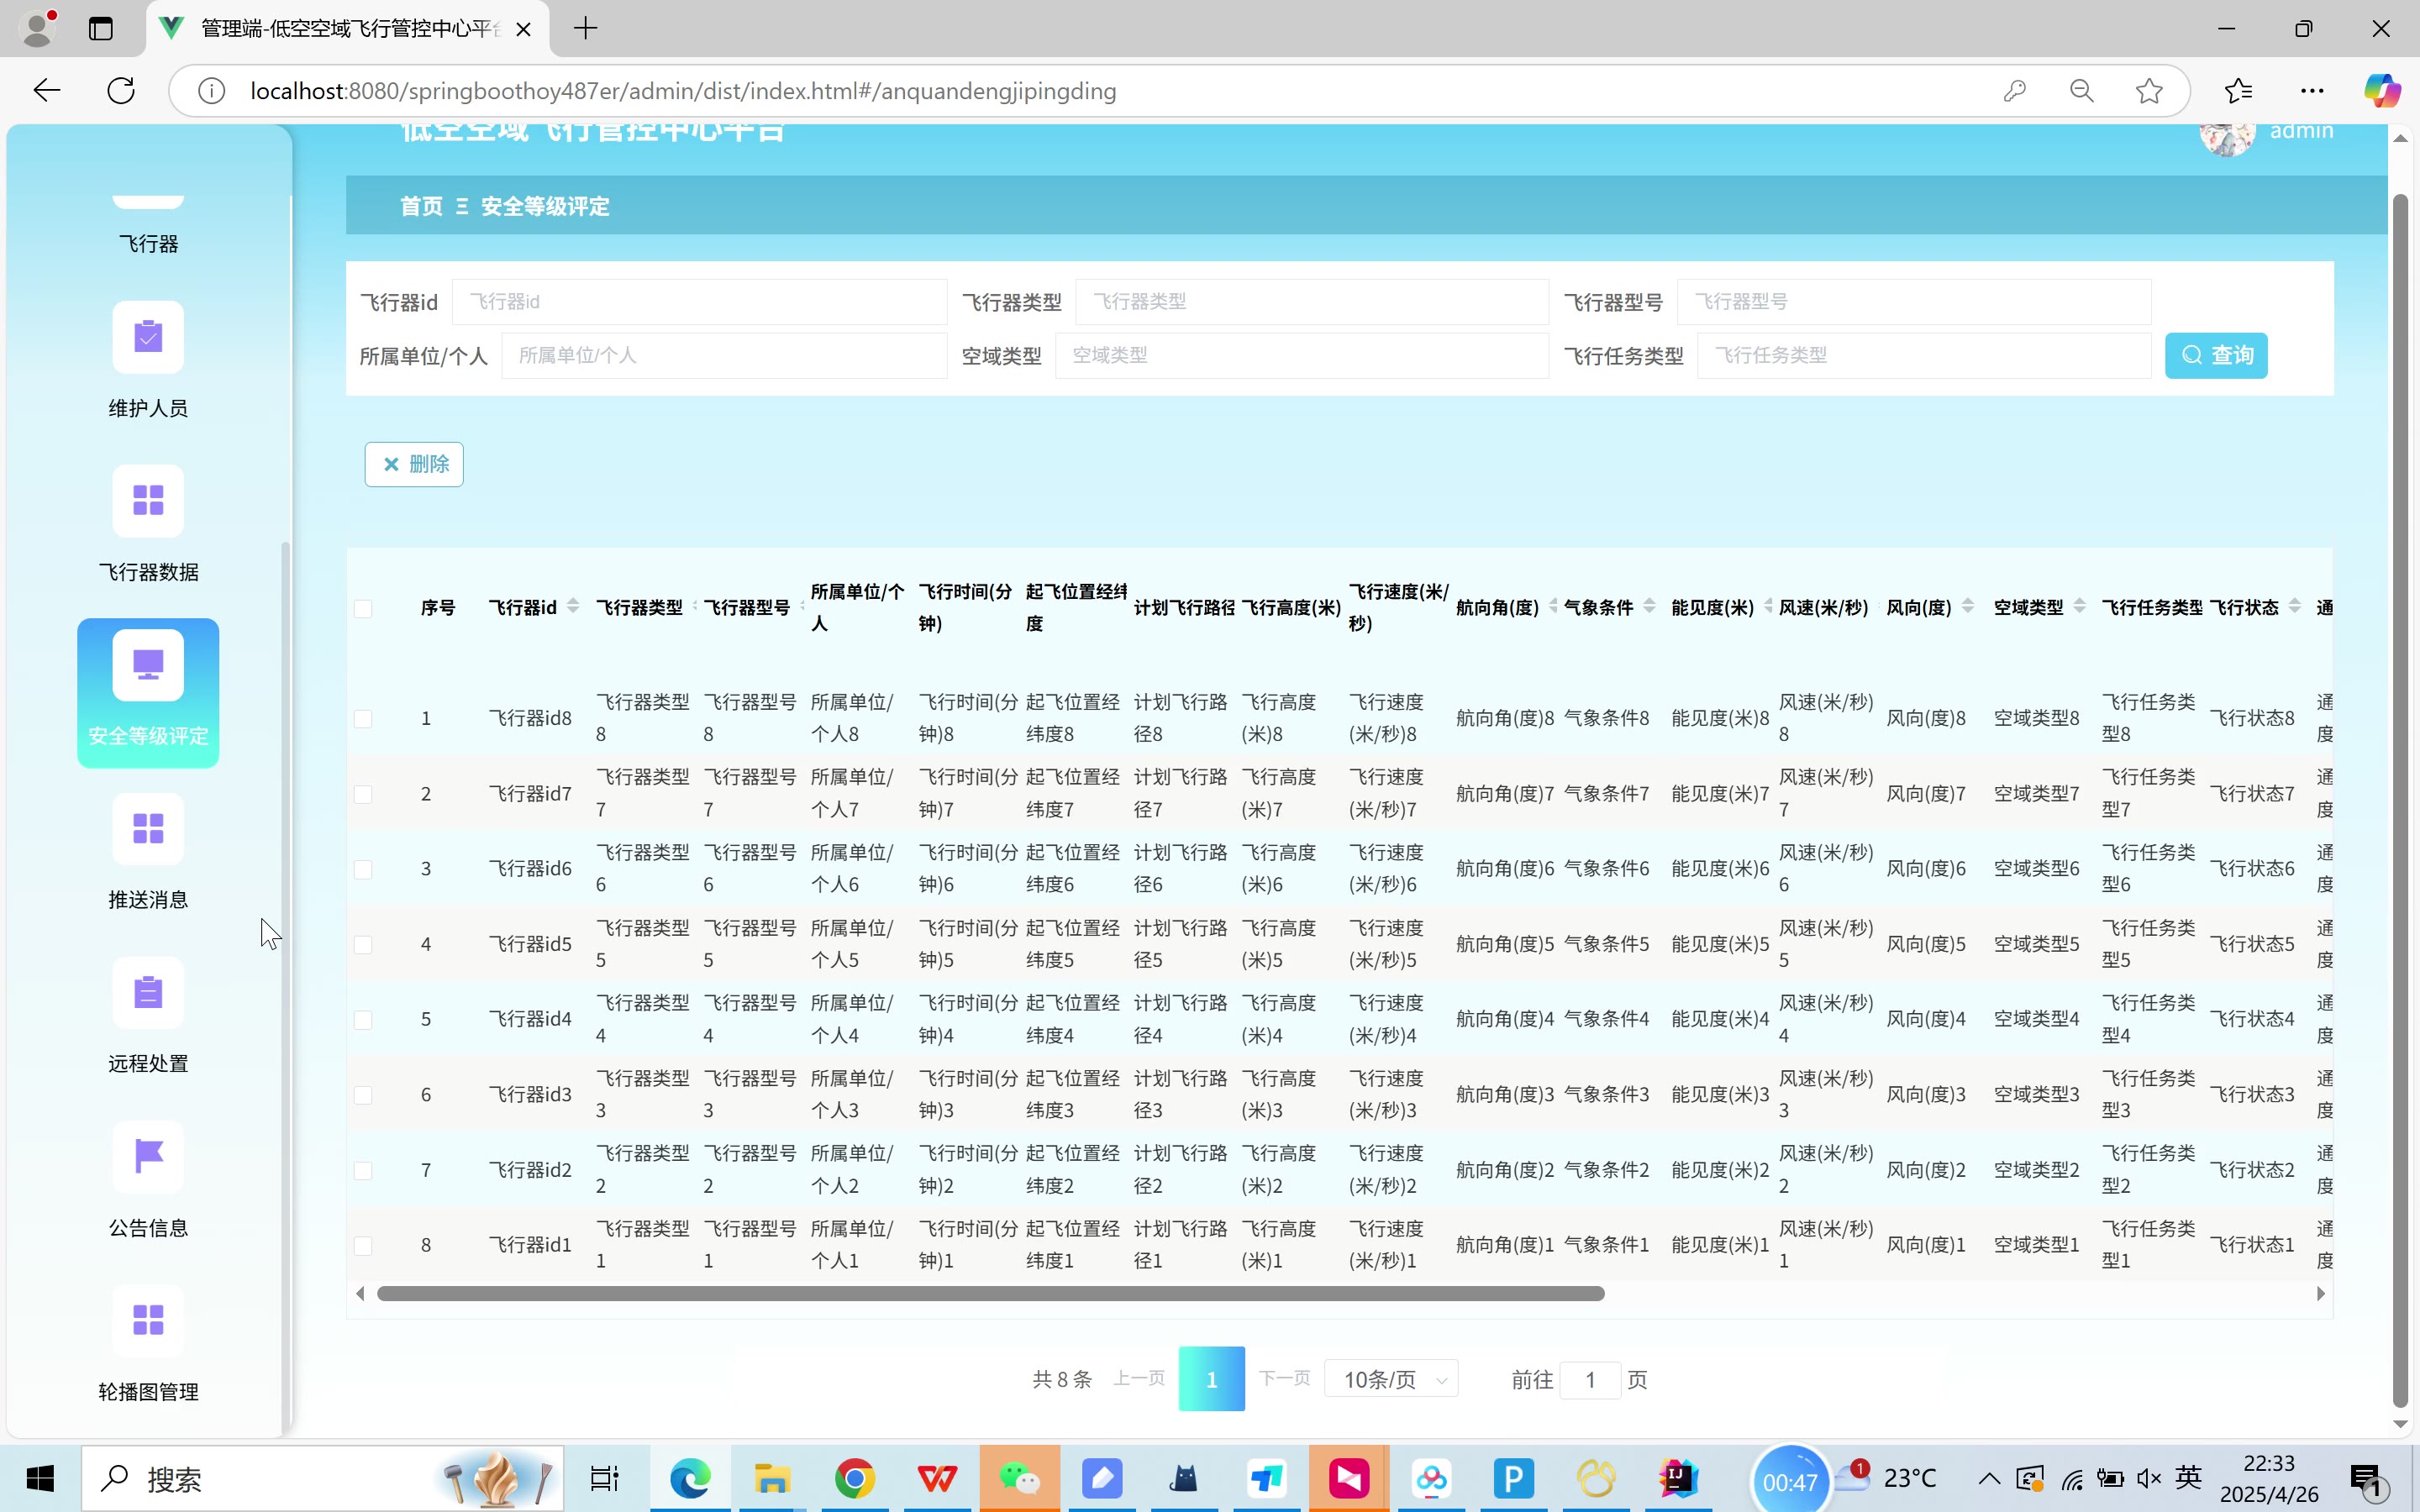
Task: Select the 安全等级评定 menu item
Action: pyautogui.click(x=148, y=693)
